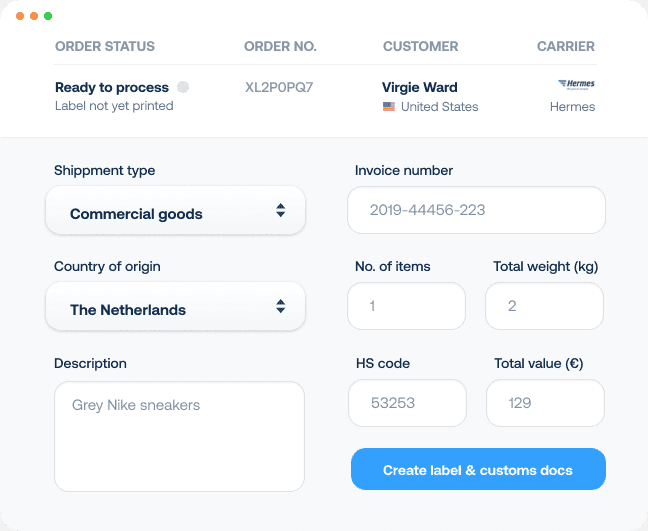Select the HS code input field

407,403
